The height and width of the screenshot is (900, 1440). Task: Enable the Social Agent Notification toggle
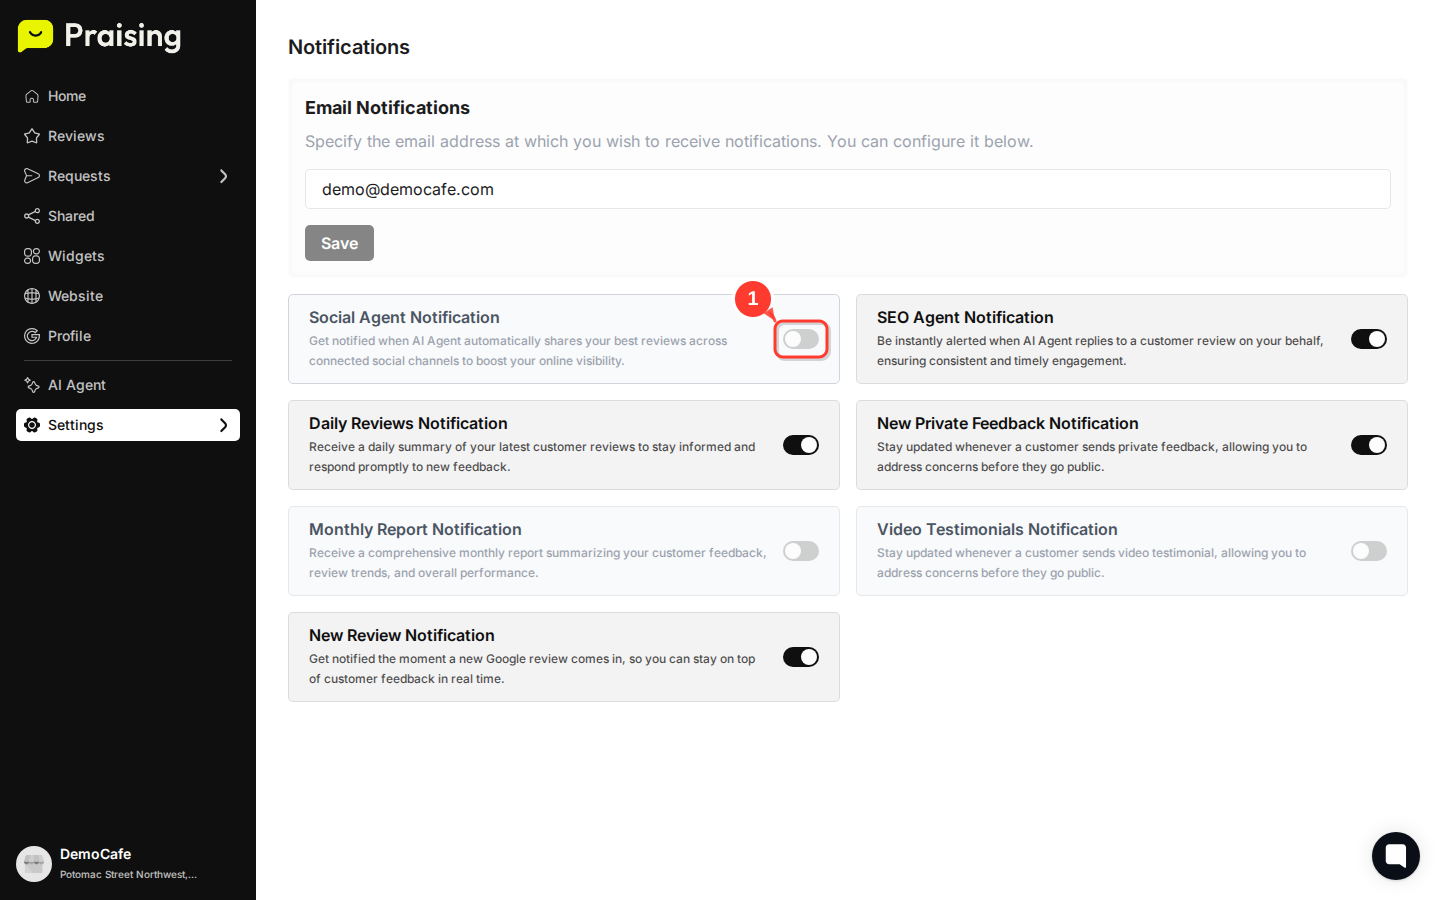(x=801, y=339)
